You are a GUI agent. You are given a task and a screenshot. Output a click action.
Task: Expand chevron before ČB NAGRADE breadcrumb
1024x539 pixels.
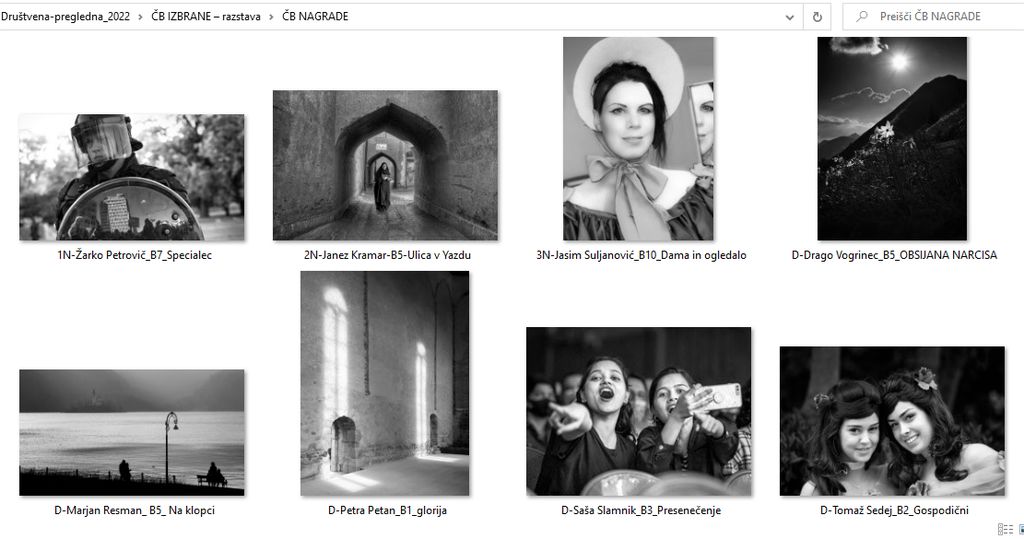271,16
